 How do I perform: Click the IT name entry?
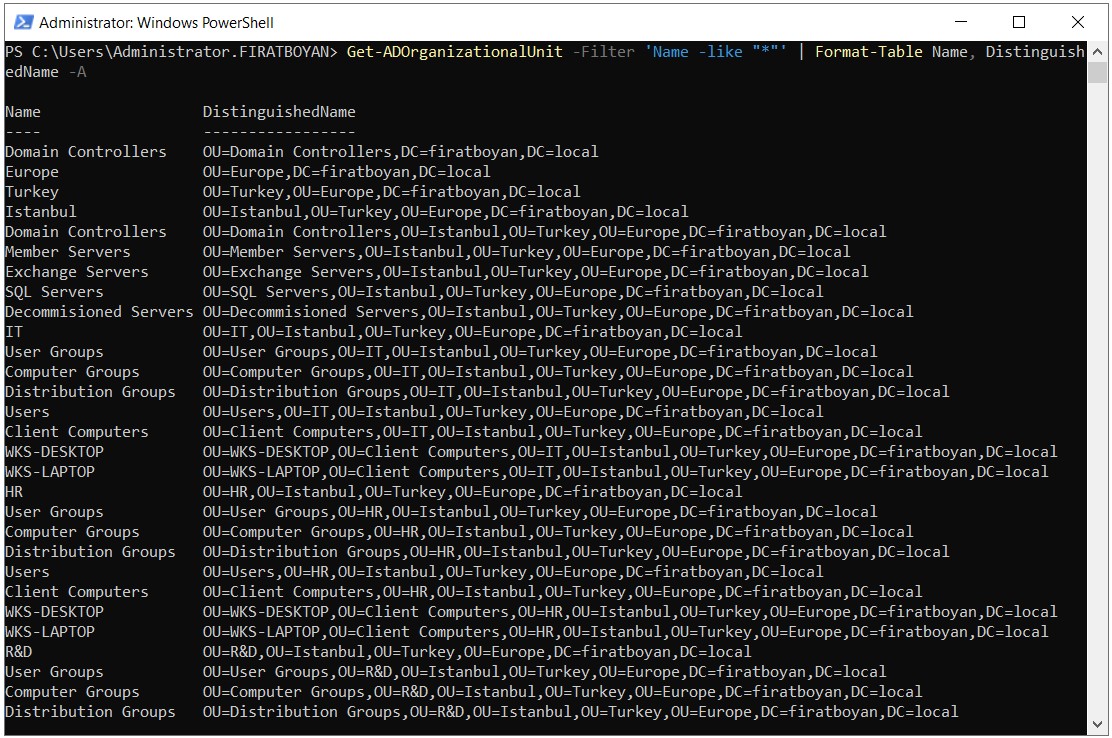(13, 332)
